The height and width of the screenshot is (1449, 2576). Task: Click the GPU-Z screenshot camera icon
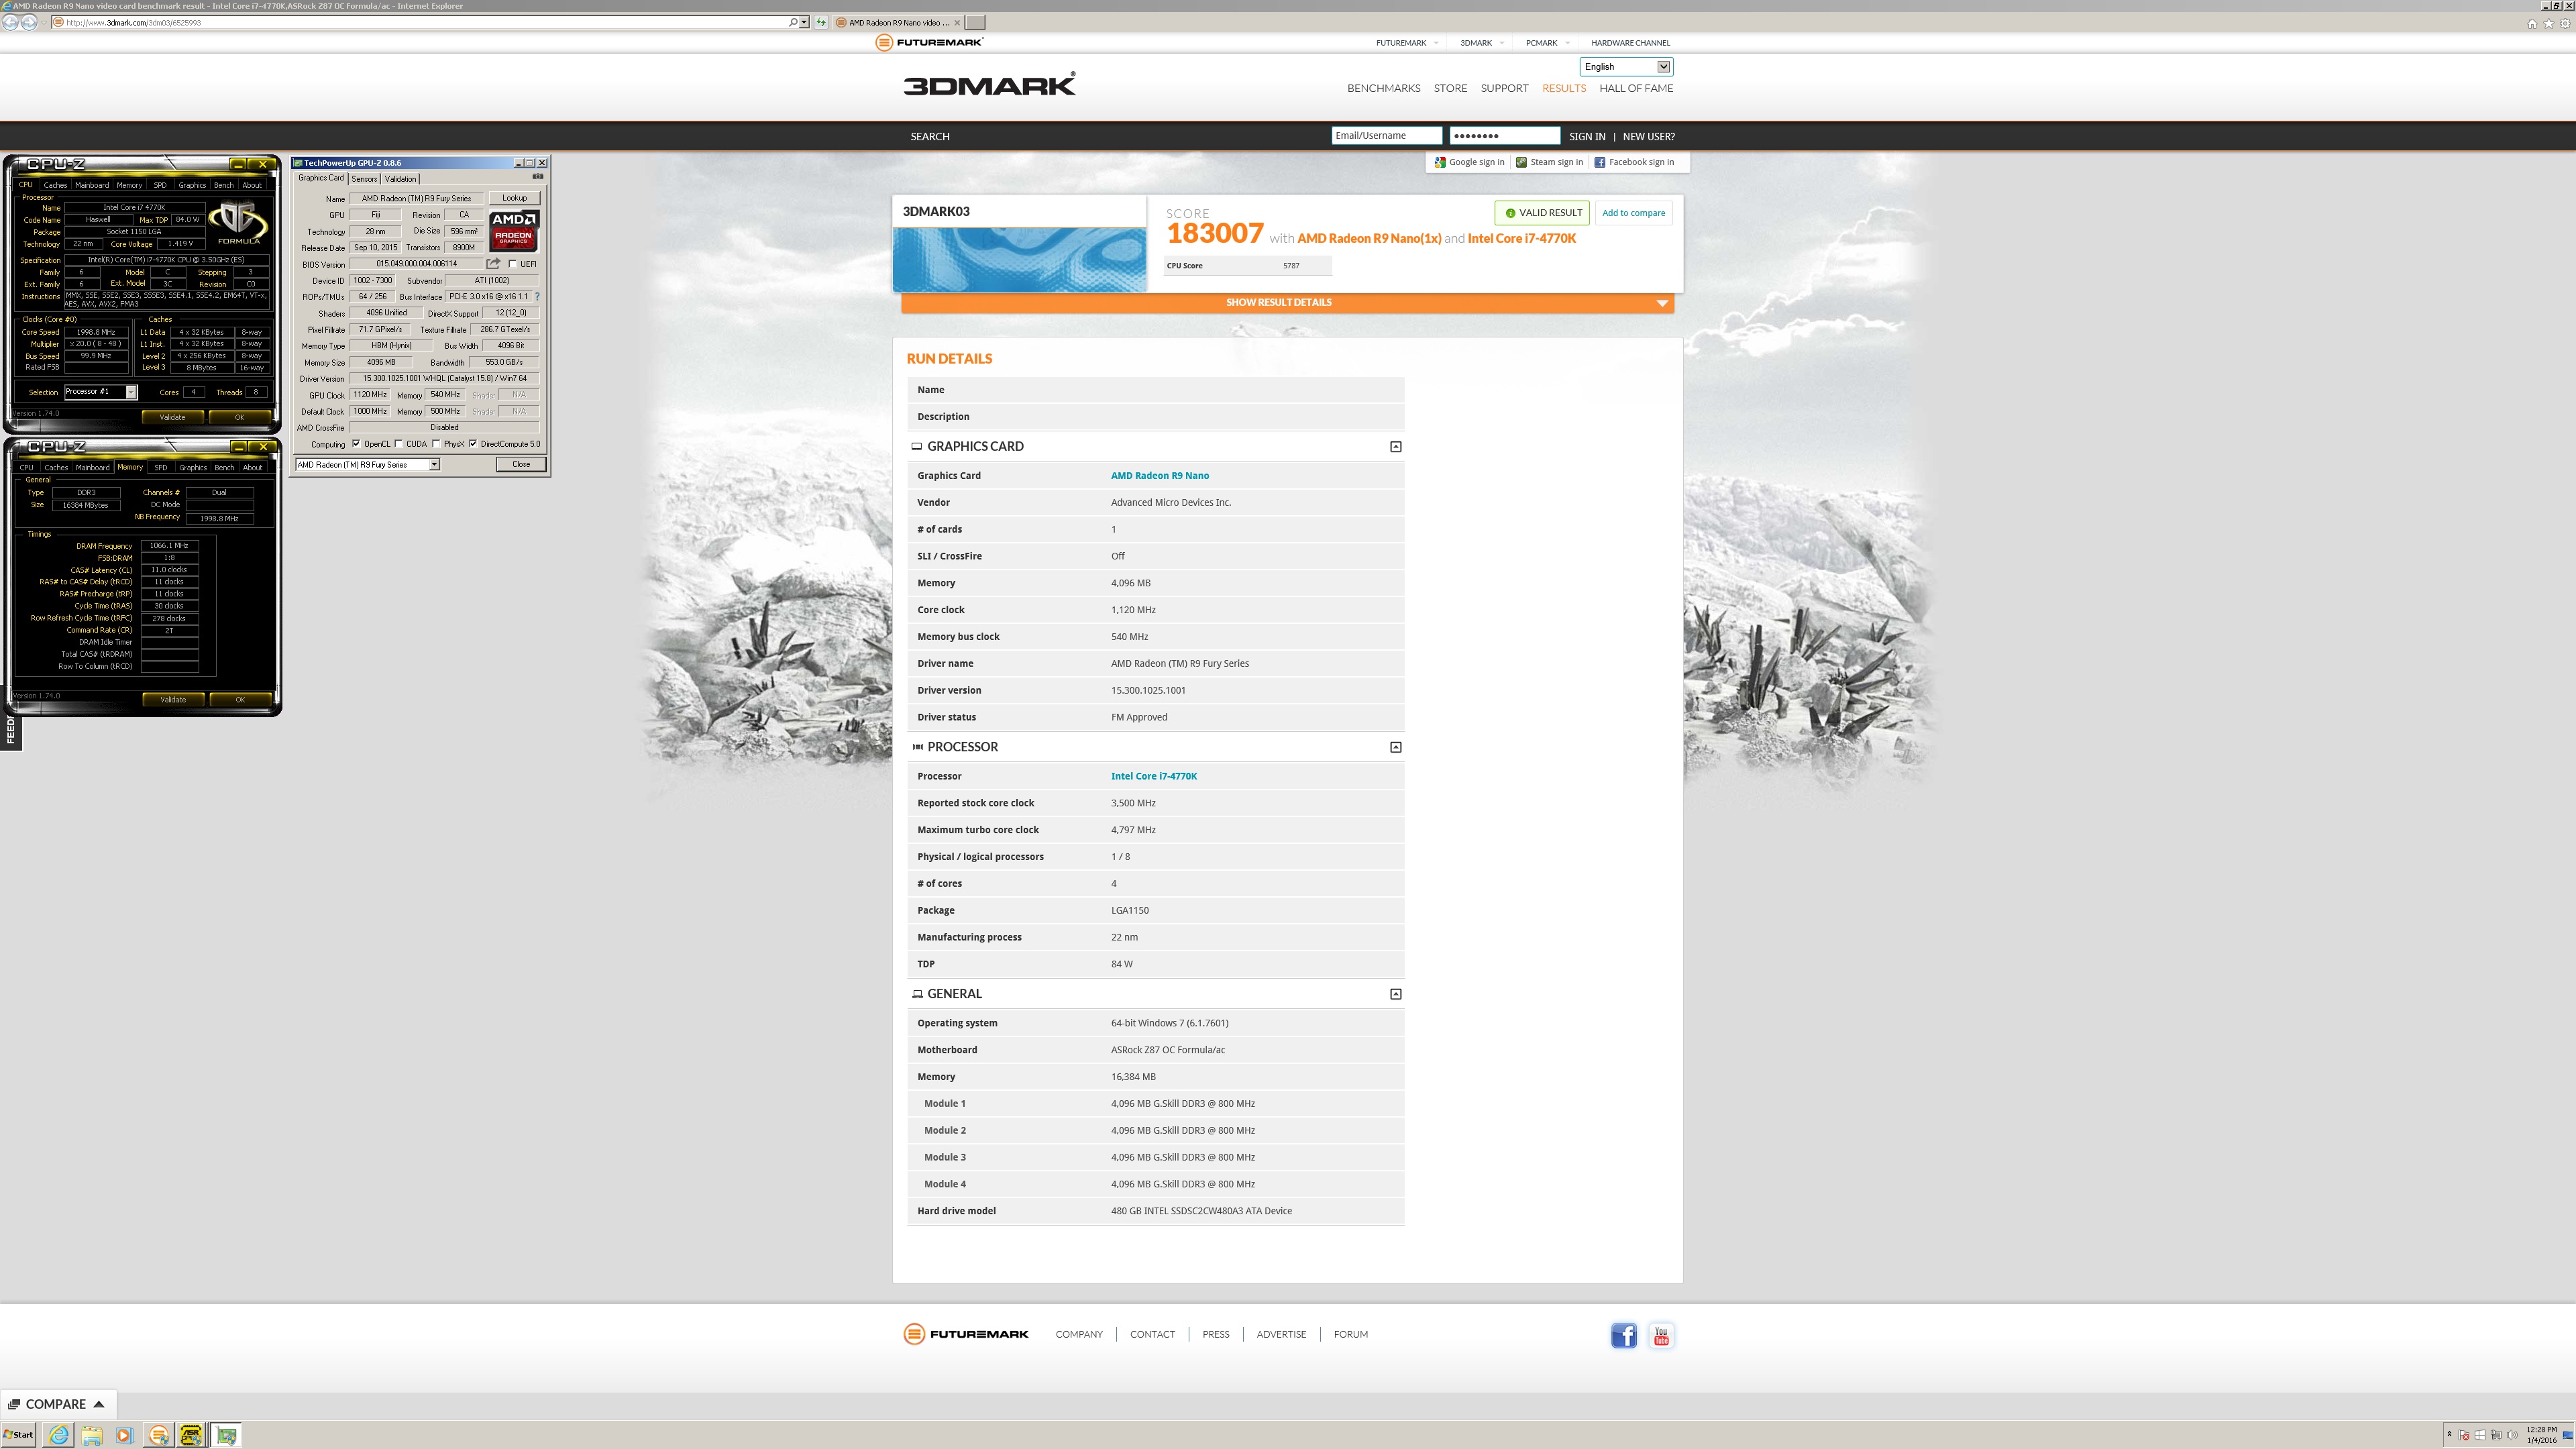pos(538,177)
